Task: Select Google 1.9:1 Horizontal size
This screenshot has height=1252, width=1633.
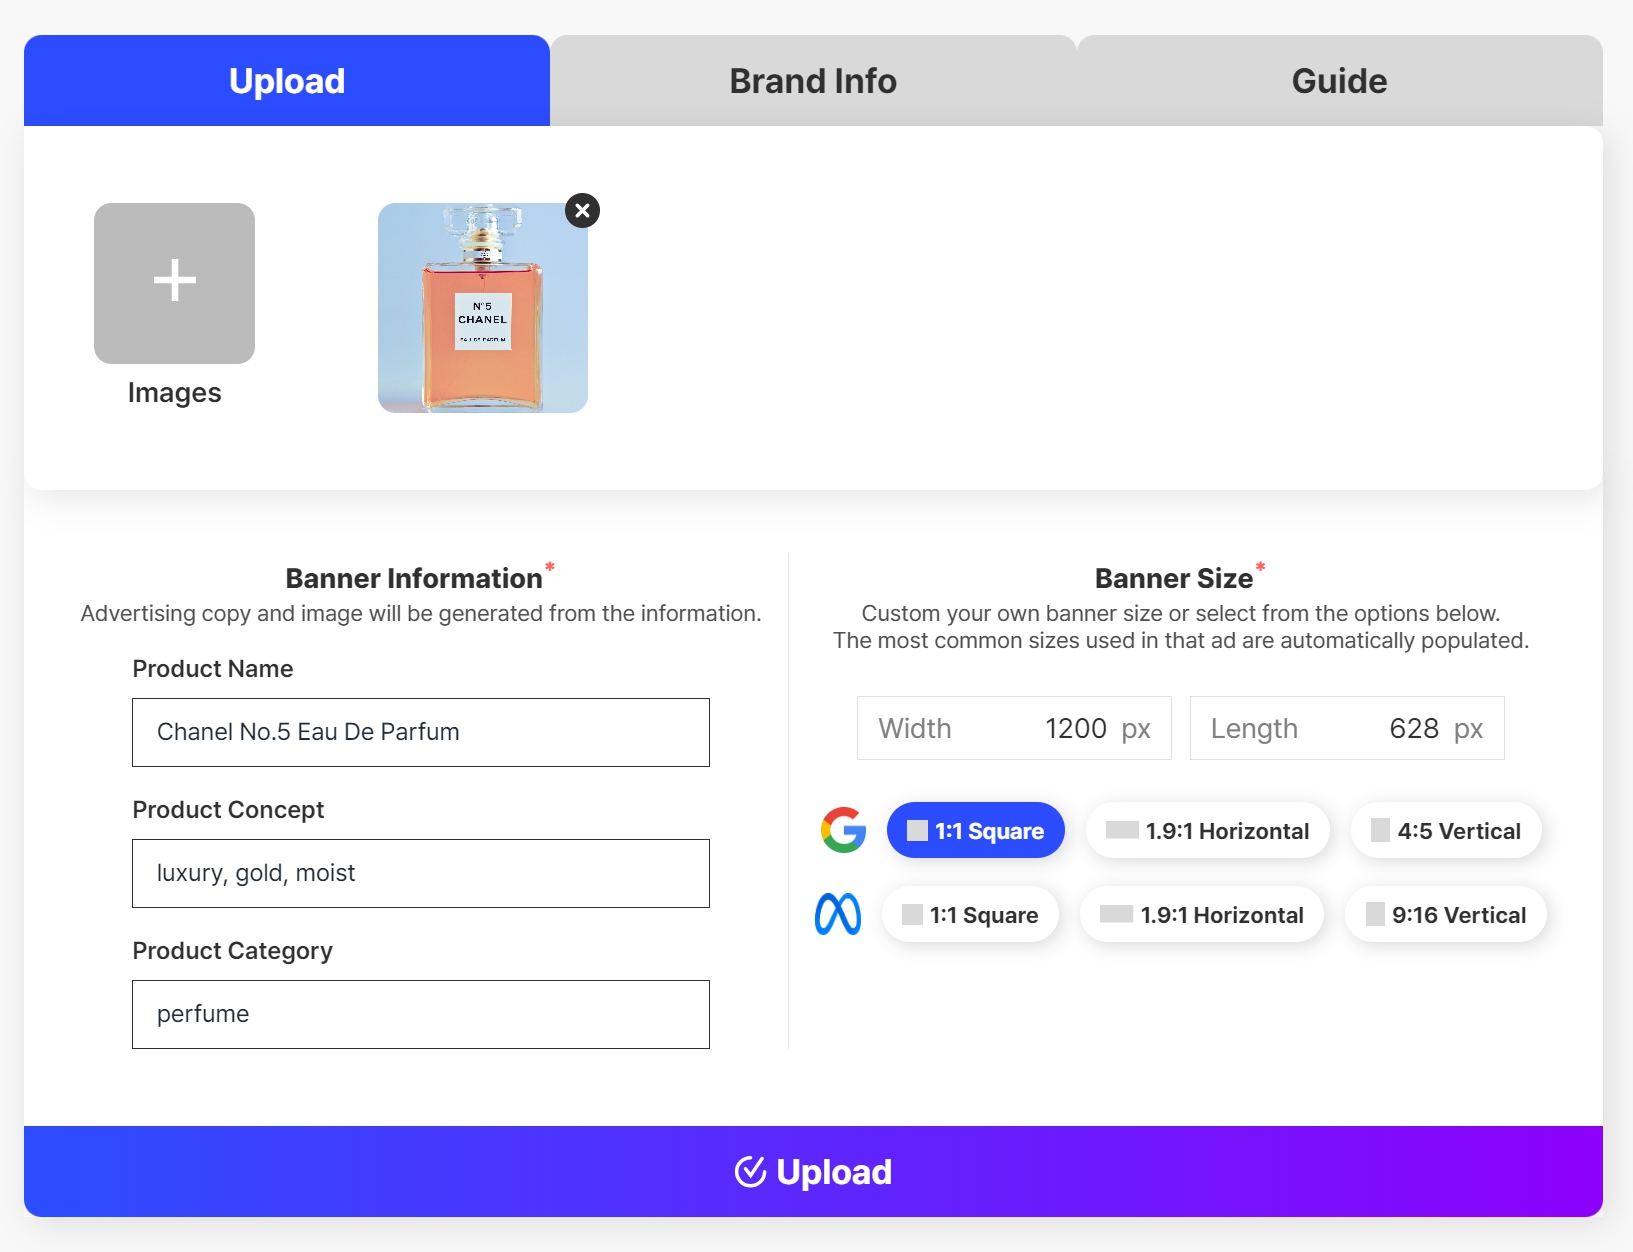Action: coord(1208,830)
